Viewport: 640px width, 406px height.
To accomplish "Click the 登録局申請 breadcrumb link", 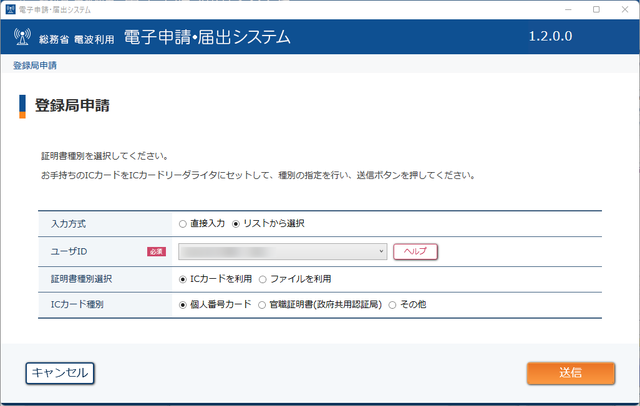I will click(x=35, y=65).
